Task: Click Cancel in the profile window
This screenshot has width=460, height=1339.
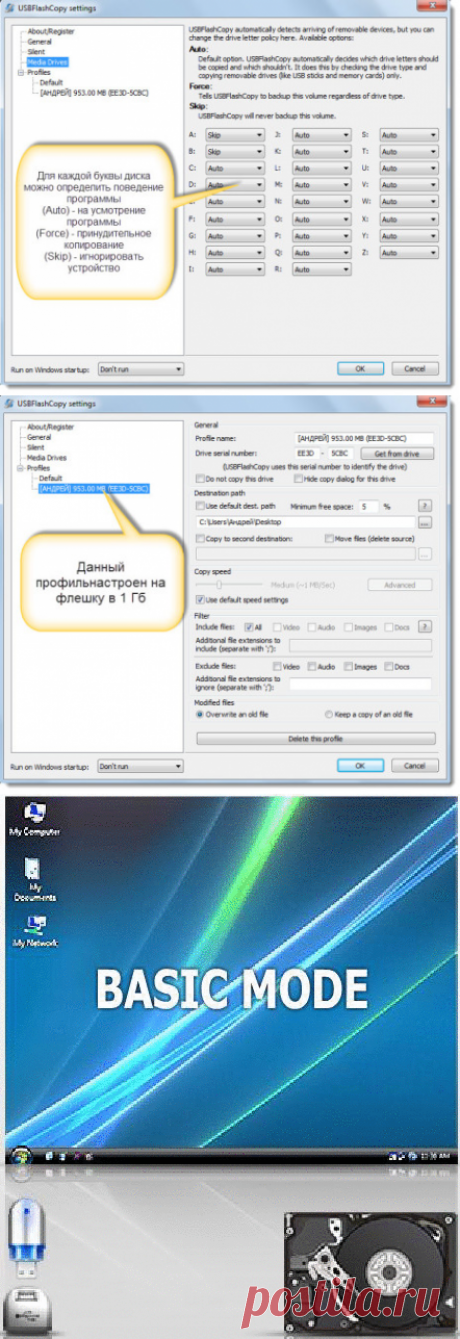Action: click(415, 766)
